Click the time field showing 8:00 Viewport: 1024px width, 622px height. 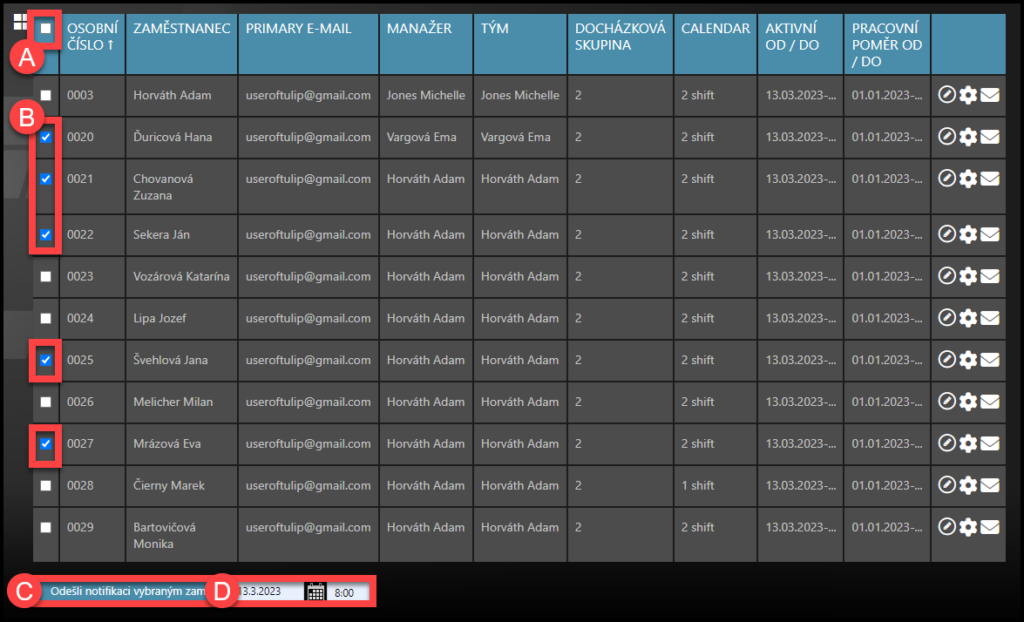pyautogui.click(x=348, y=593)
